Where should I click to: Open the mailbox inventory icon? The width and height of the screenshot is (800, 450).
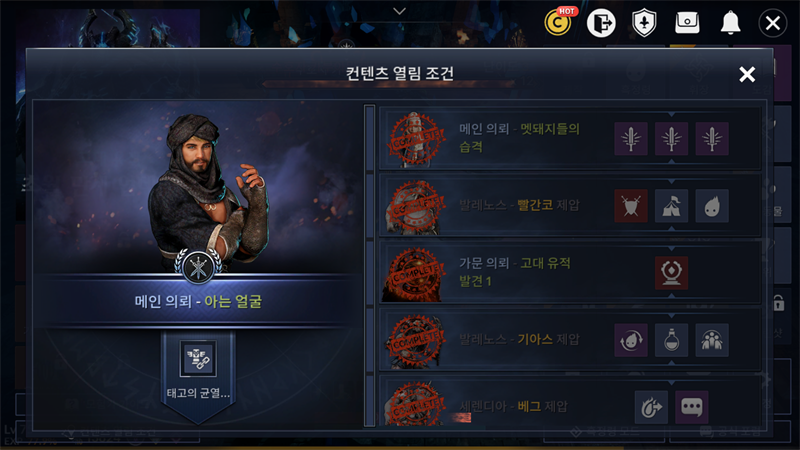687,22
